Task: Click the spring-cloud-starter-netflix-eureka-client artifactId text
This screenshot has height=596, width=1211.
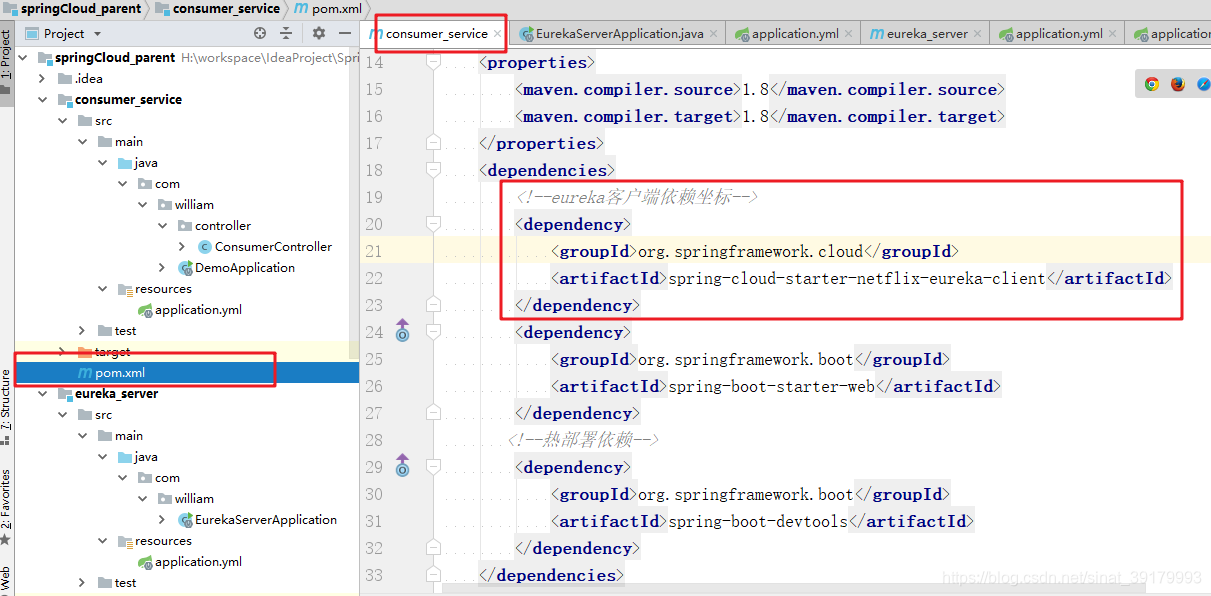Action: [857, 279]
